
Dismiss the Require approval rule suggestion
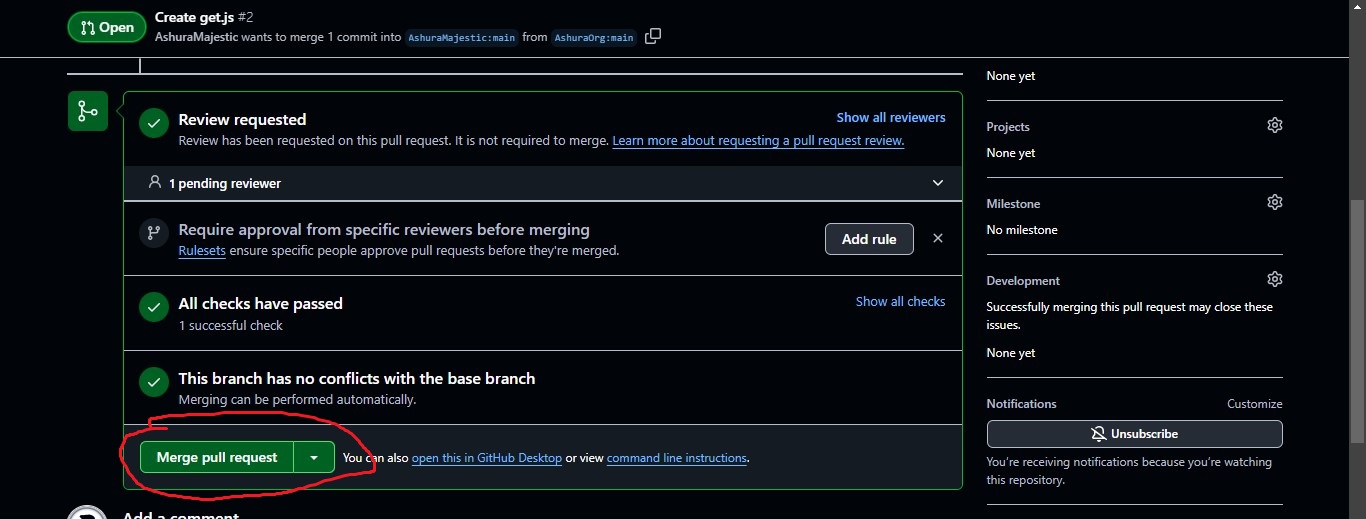pyautogui.click(x=938, y=238)
